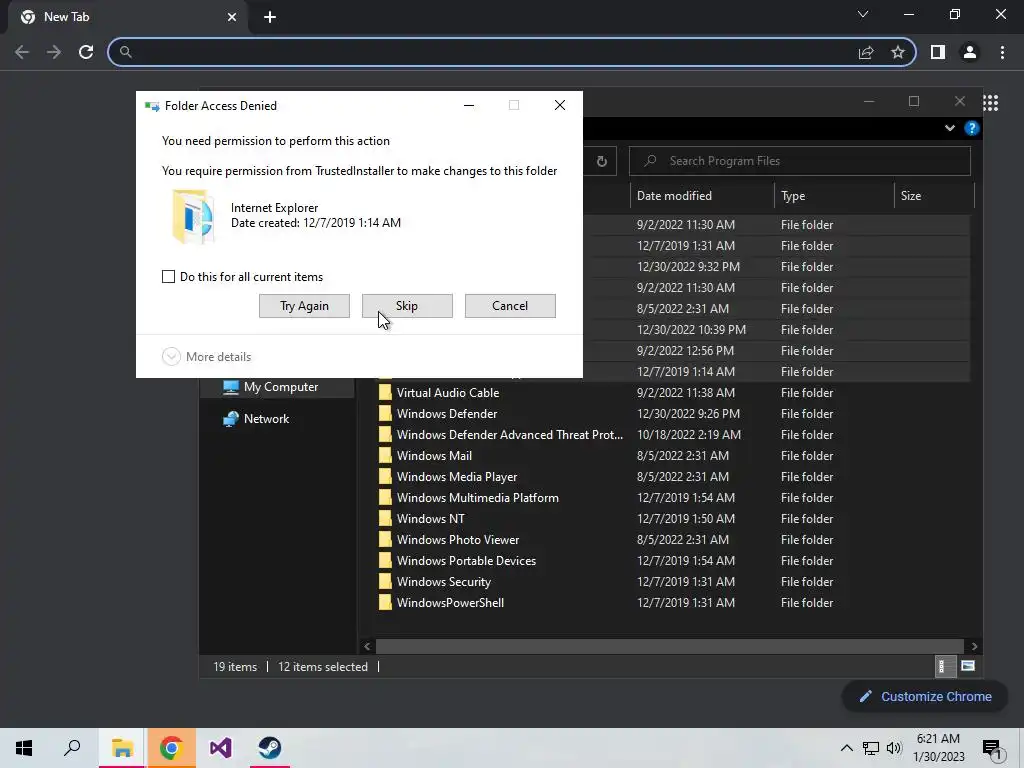Open Google Chrome from taskbar
Image resolution: width=1024 pixels, height=768 pixels.
point(171,748)
